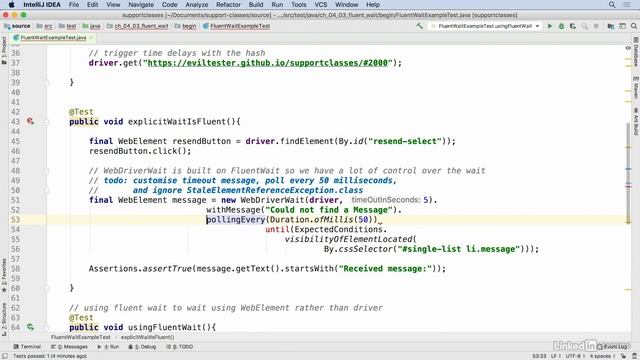The height and width of the screenshot is (360, 640).
Task: Toggle tool window quick access icon bottom-left
Action: click(x=4, y=356)
